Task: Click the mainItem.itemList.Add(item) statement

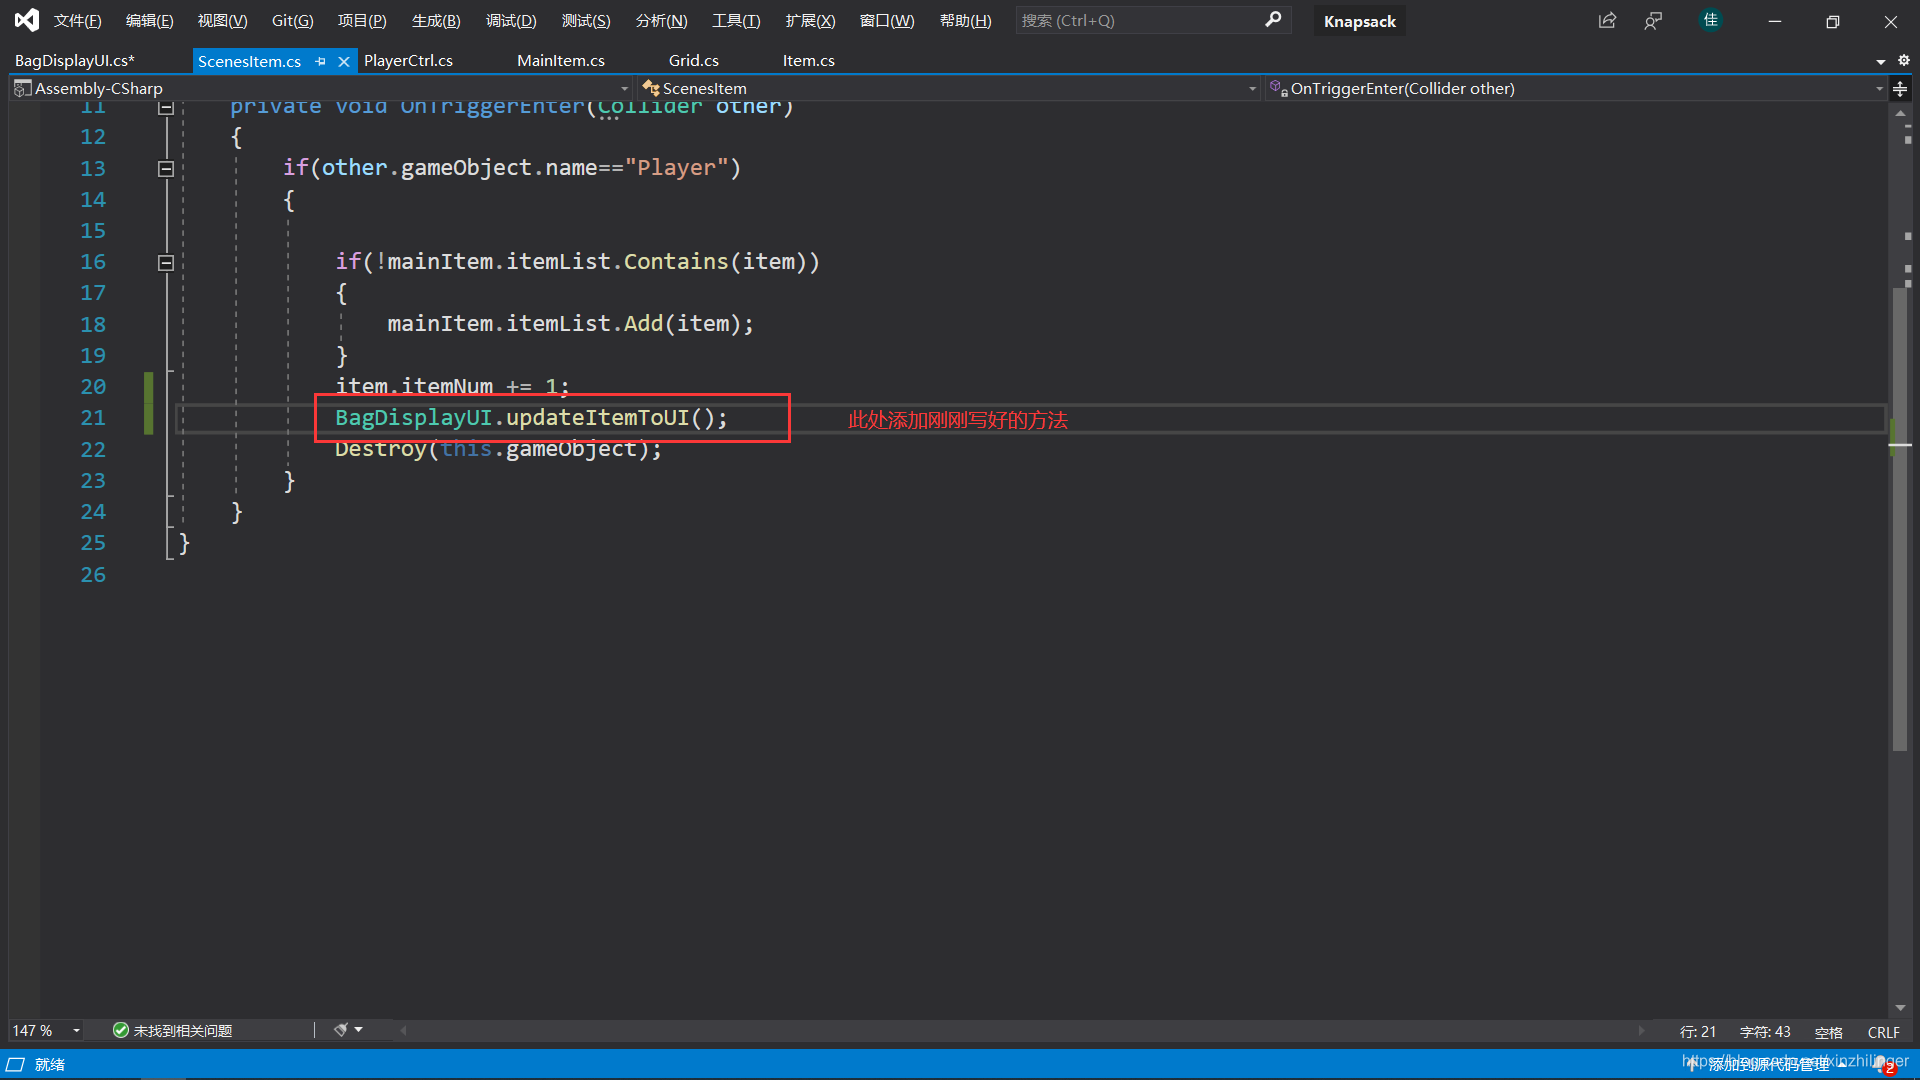Action: [570, 324]
